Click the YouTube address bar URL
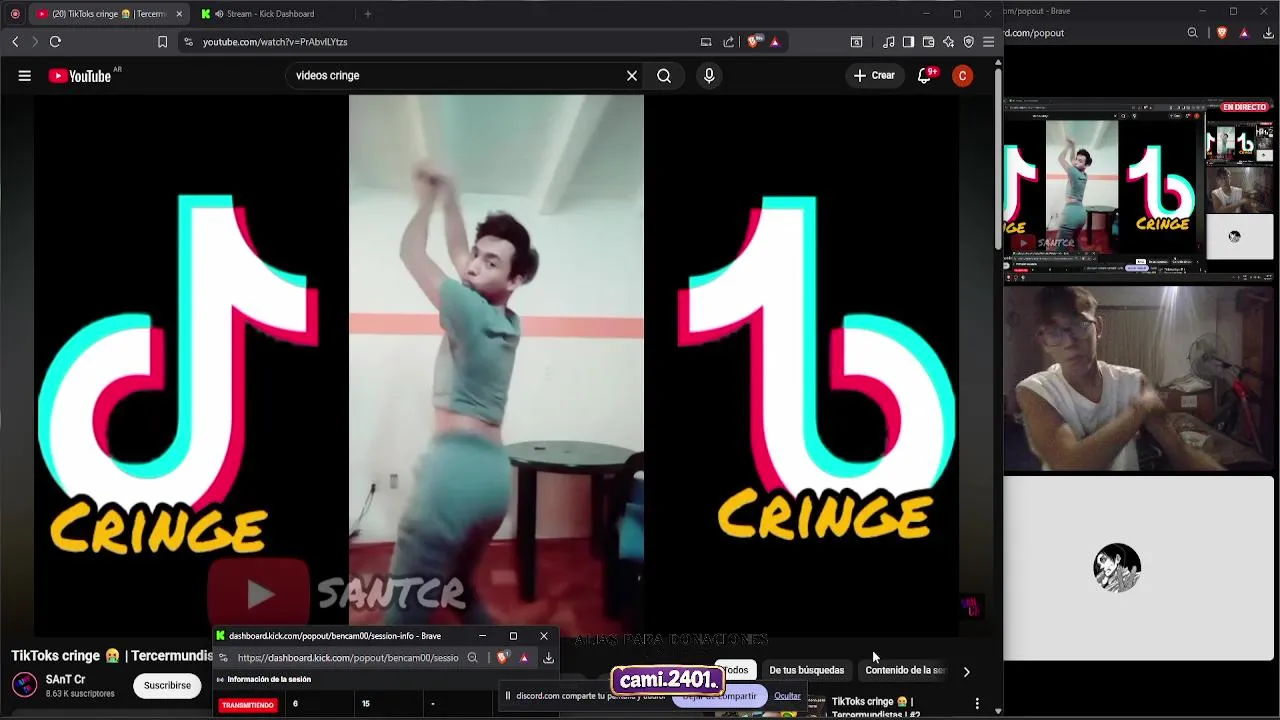Image resolution: width=1280 pixels, height=720 pixels. [x=275, y=42]
